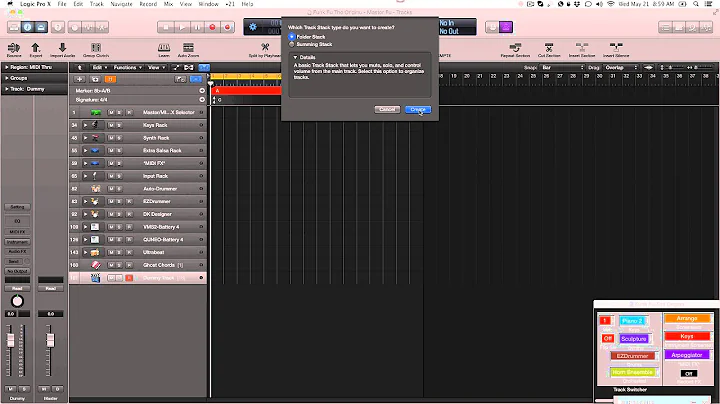This screenshot has height=404, width=720.
Task: Click the purple control bar button
Action: click(506, 27)
